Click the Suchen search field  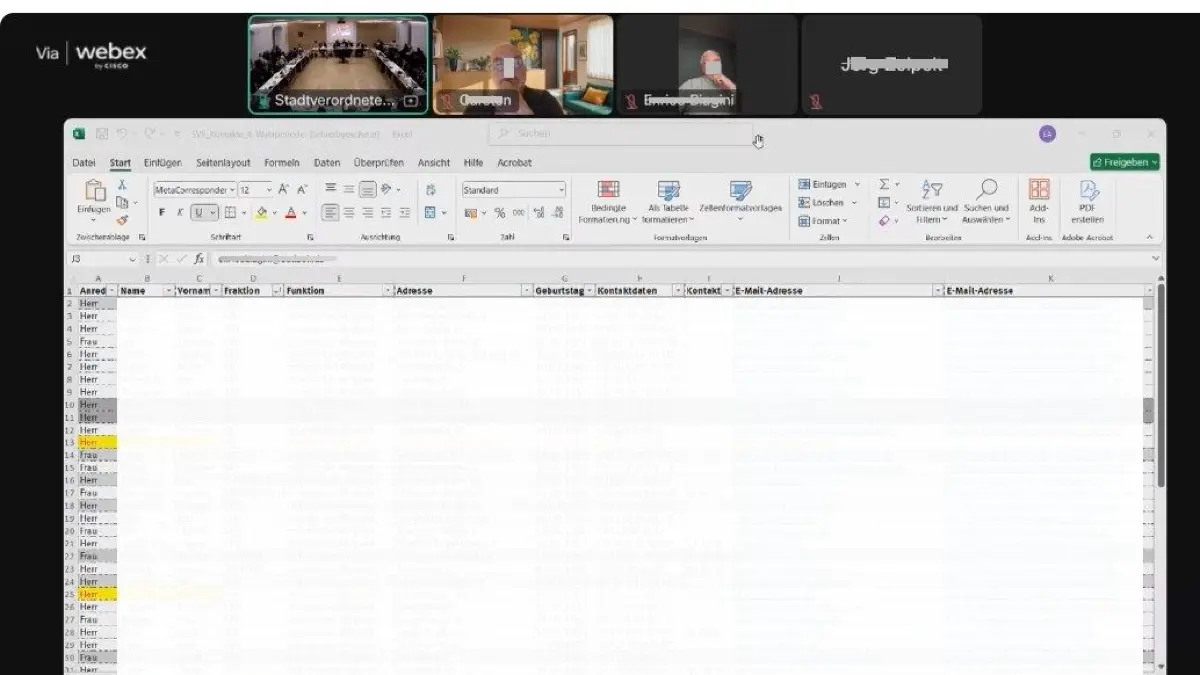(620, 134)
